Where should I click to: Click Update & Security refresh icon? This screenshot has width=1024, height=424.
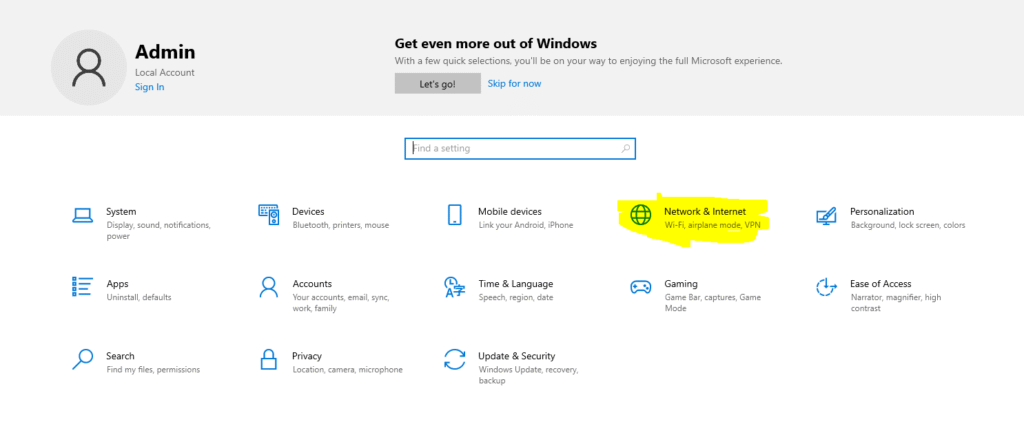pyautogui.click(x=454, y=360)
